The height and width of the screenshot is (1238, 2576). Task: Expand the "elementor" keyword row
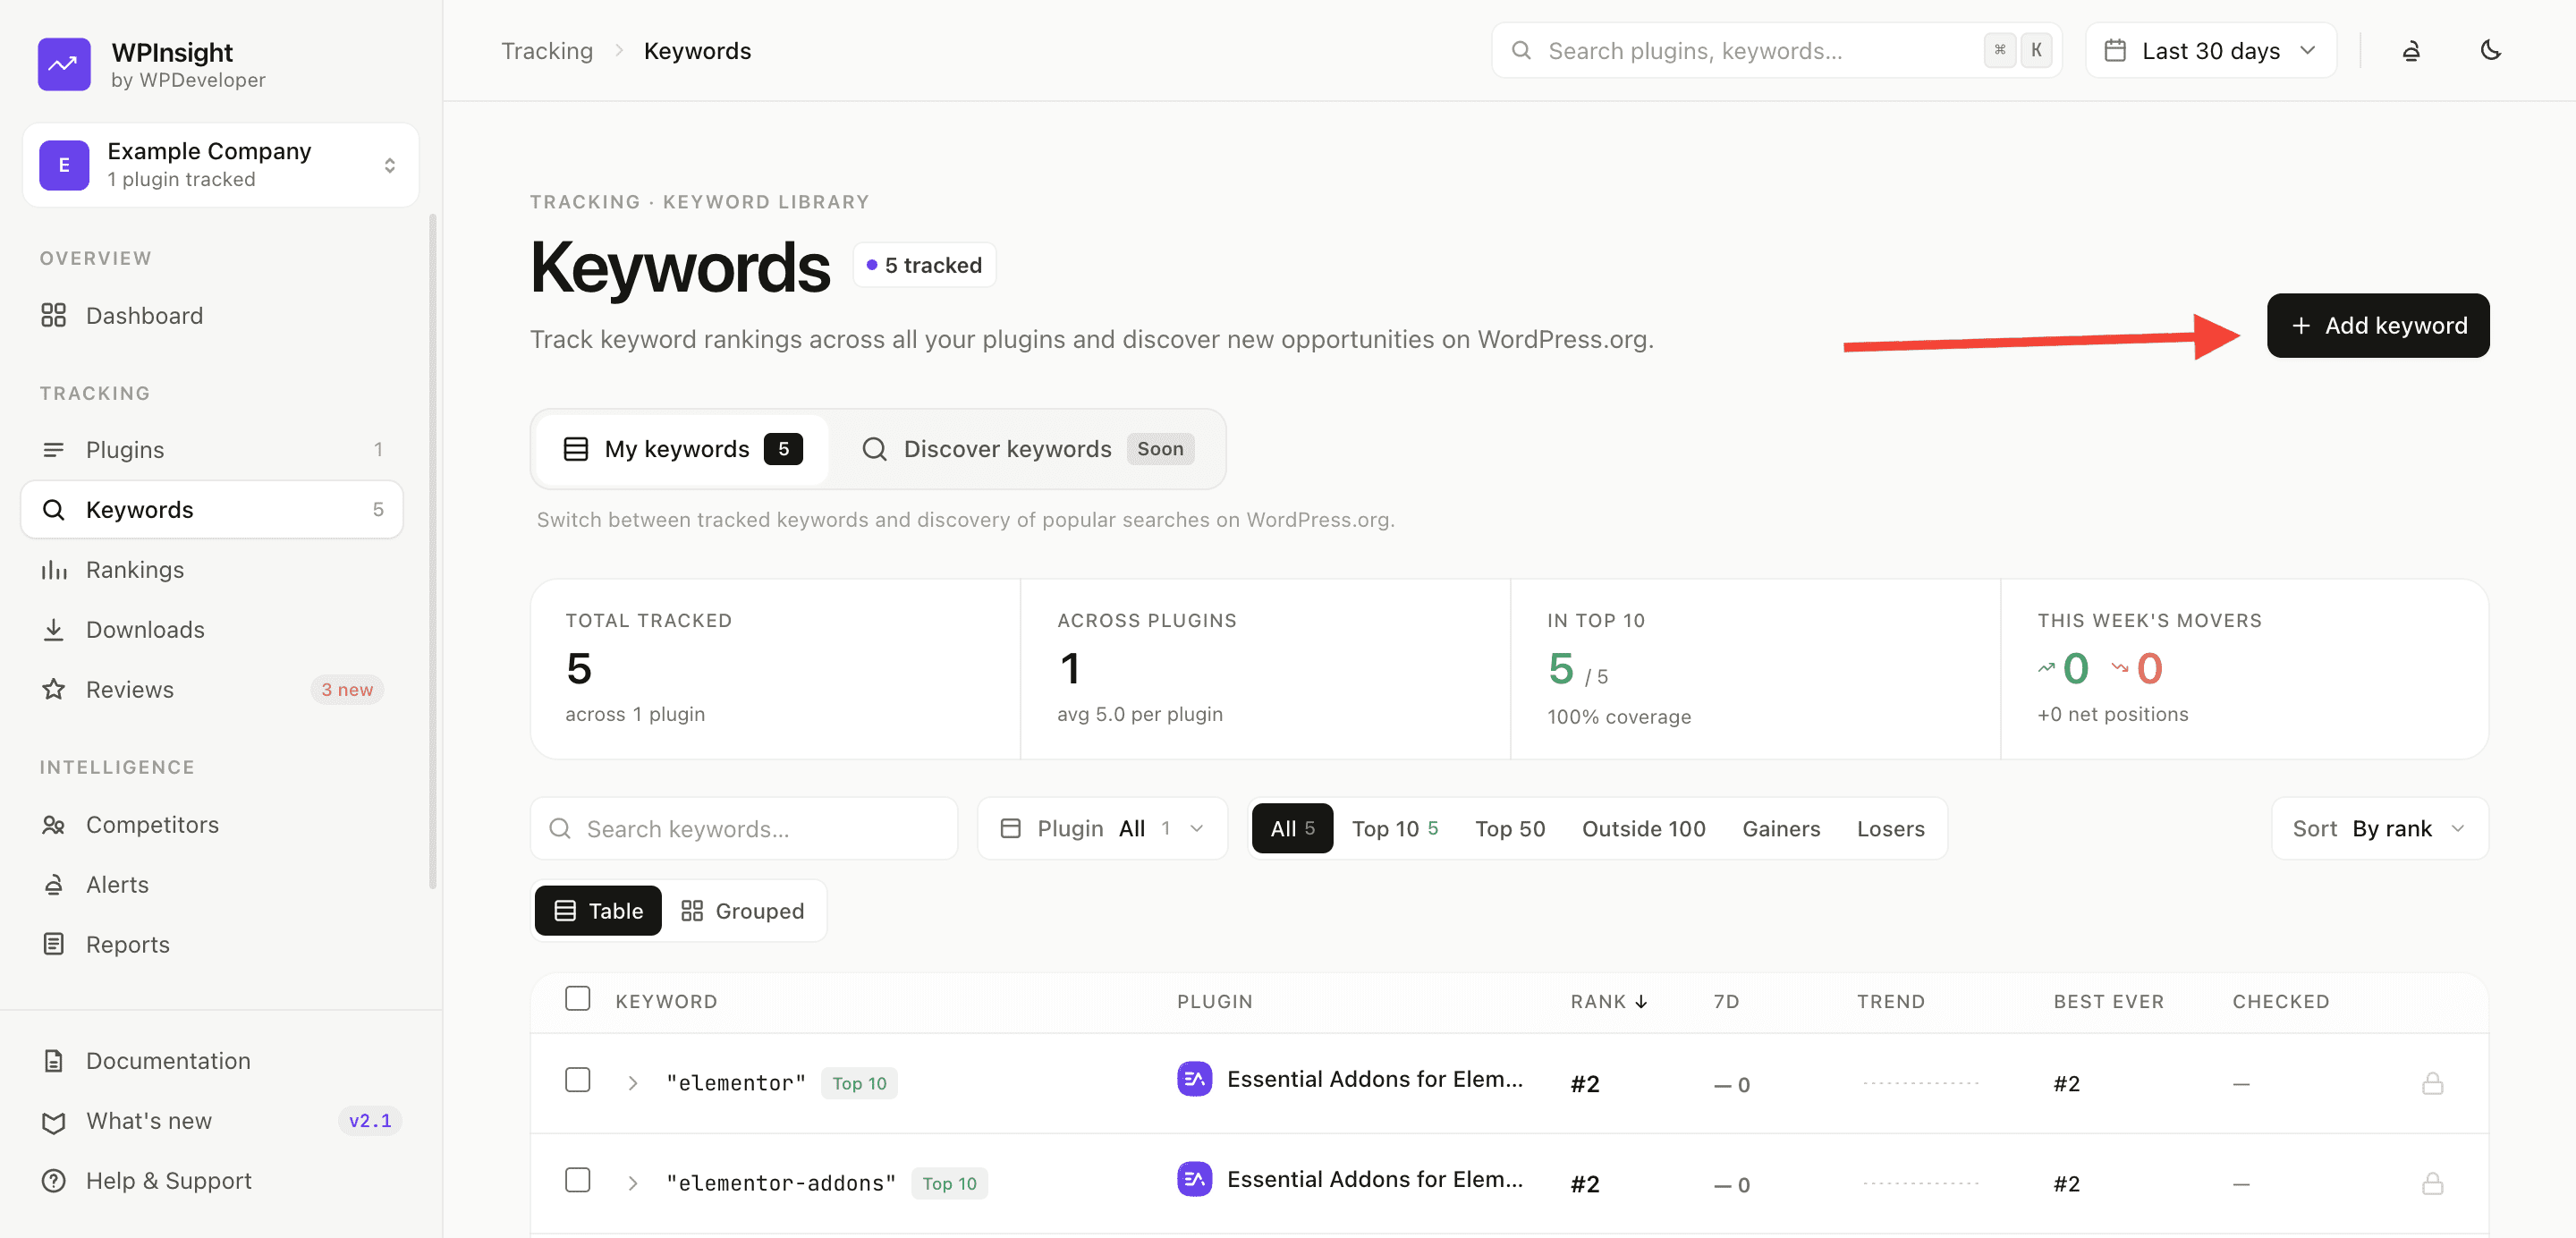633,1084
